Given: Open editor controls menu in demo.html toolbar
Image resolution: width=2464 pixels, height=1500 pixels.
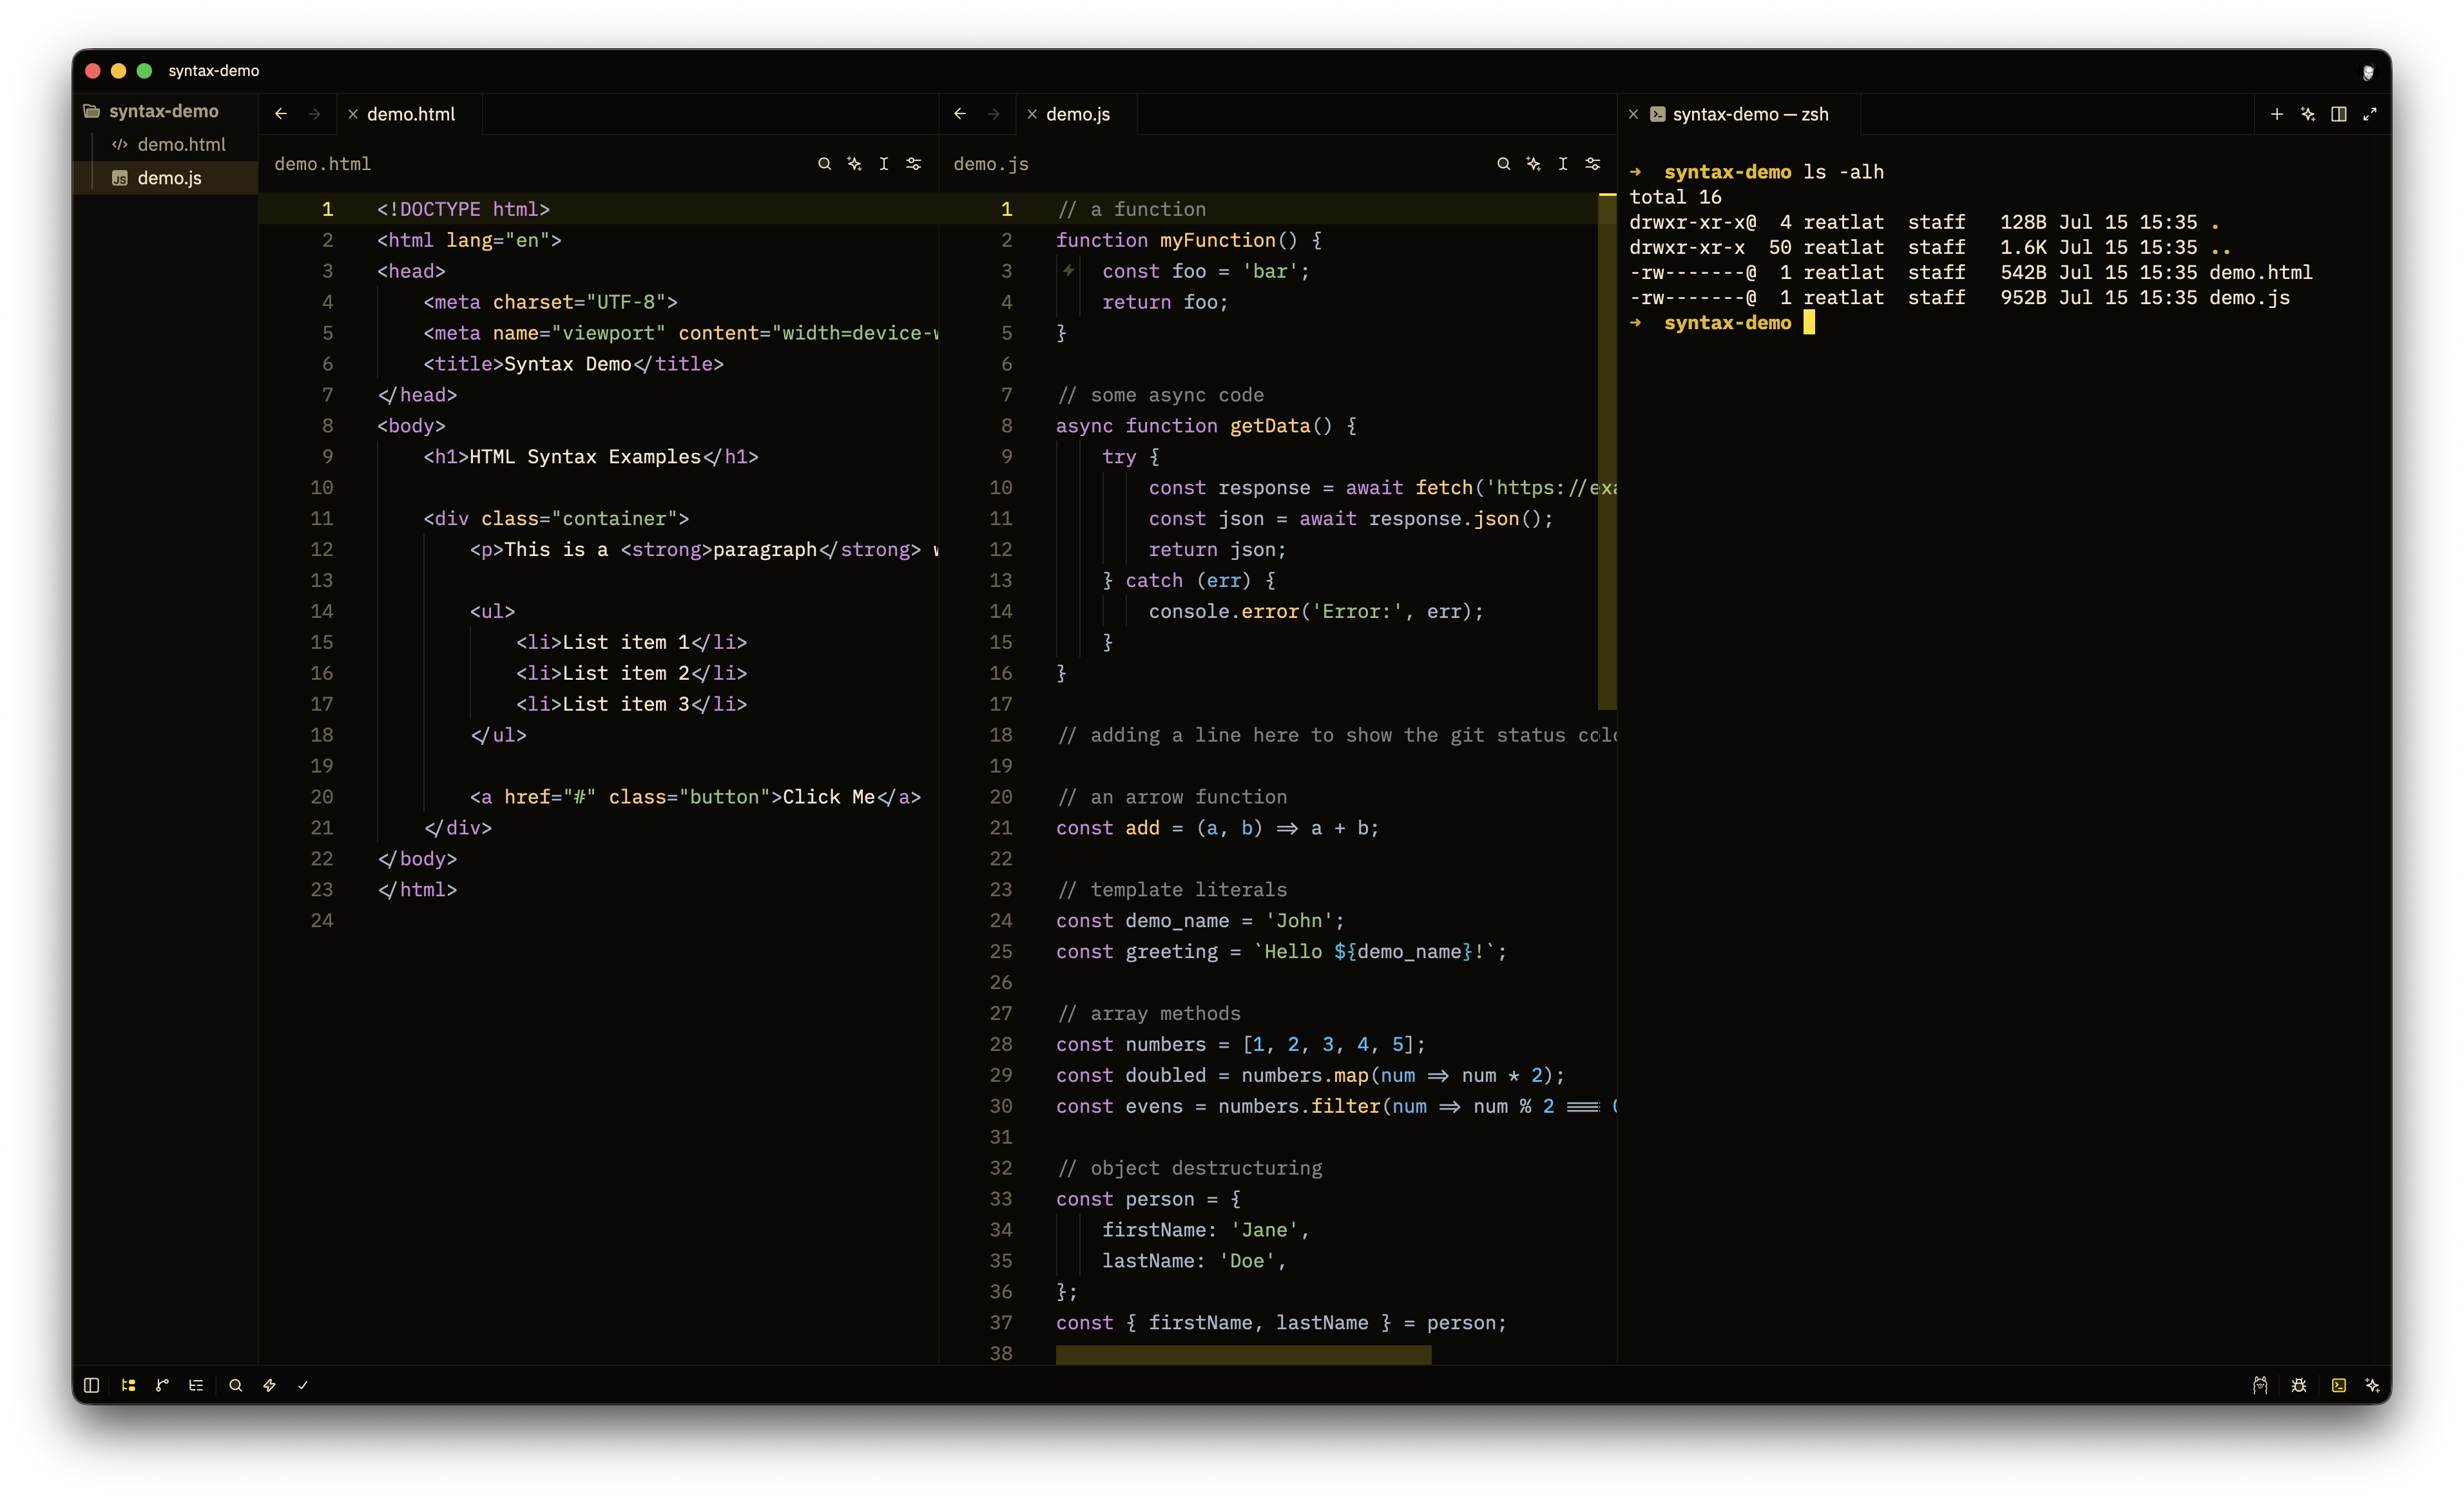Looking at the screenshot, I should click(x=914, y=164).
